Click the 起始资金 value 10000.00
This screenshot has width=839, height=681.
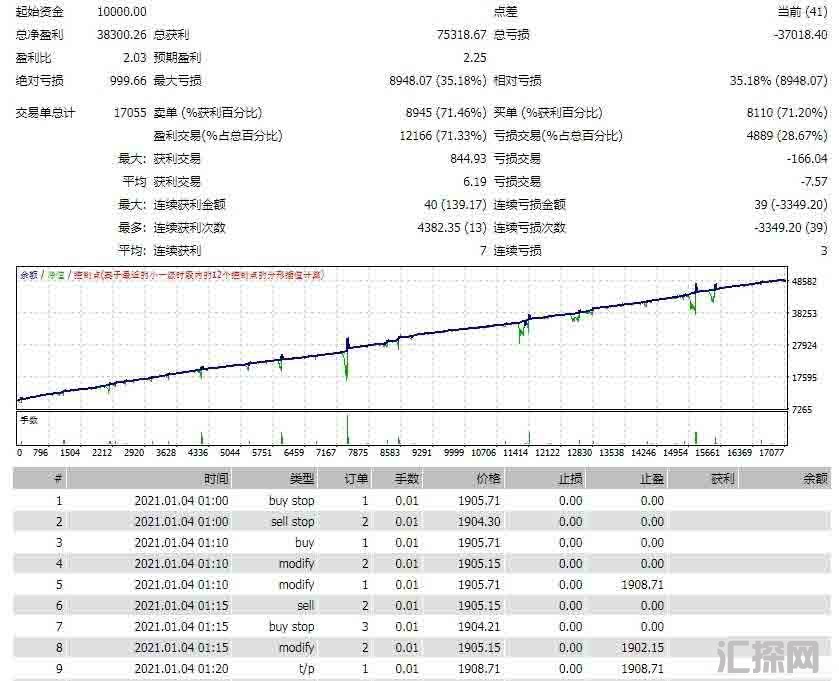[122, 11]
